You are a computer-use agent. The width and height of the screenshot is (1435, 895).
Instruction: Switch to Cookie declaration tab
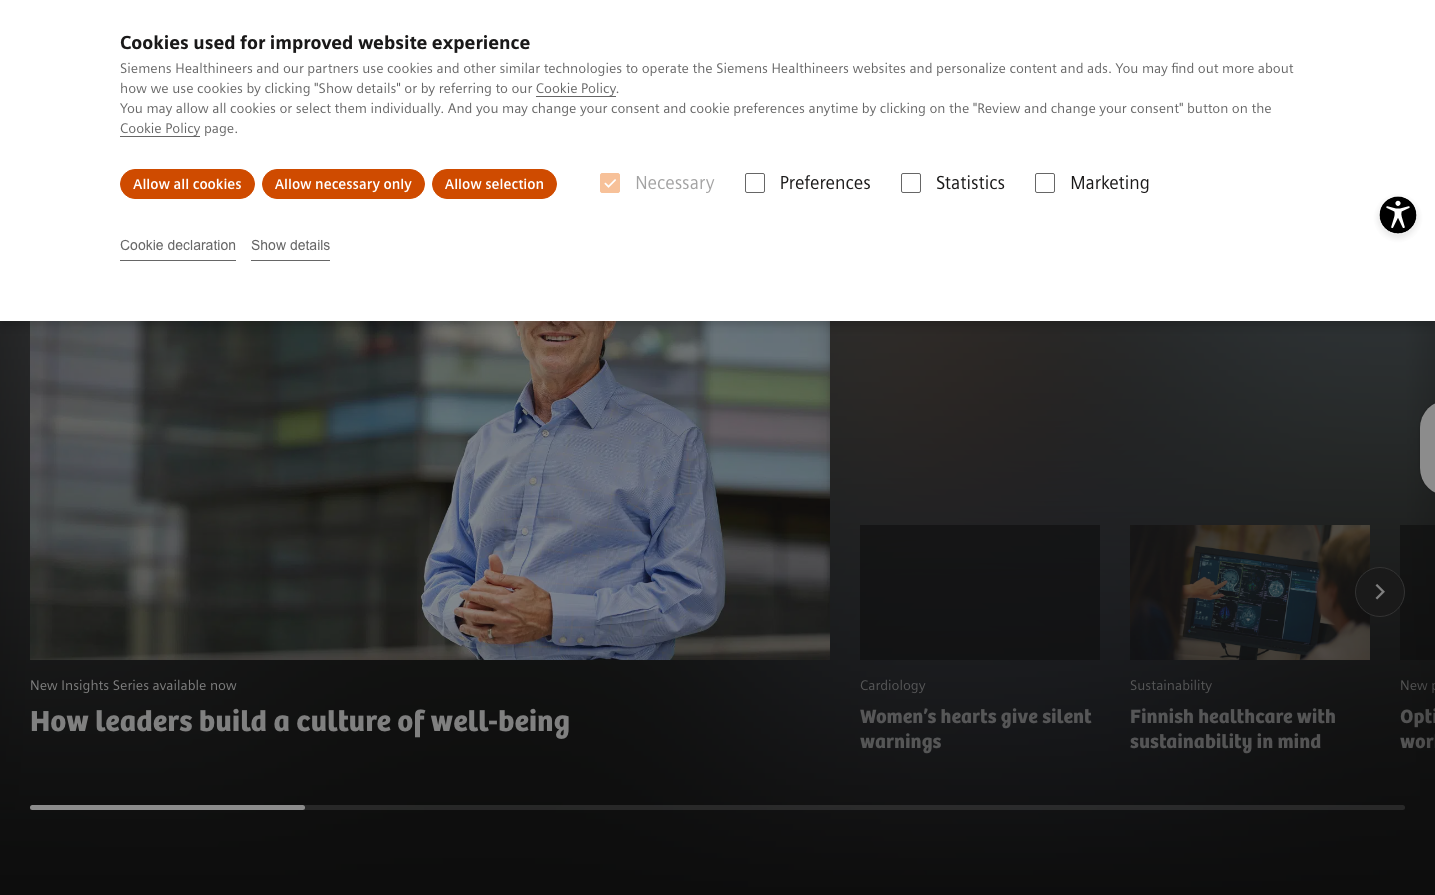click(178, 245)
